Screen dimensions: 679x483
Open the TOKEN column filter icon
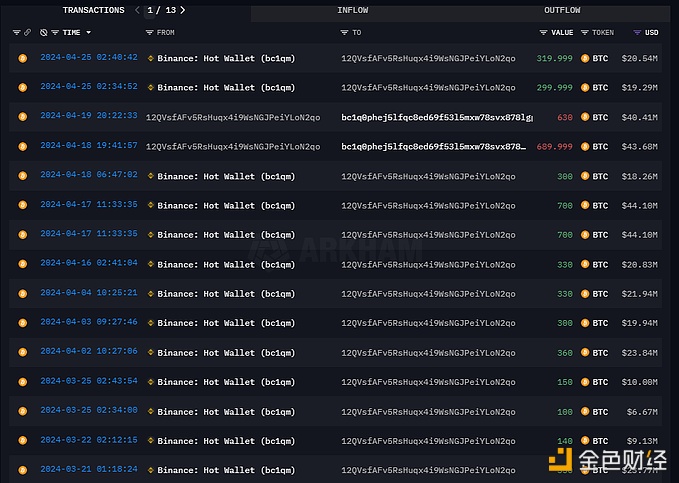coord(585,32)
